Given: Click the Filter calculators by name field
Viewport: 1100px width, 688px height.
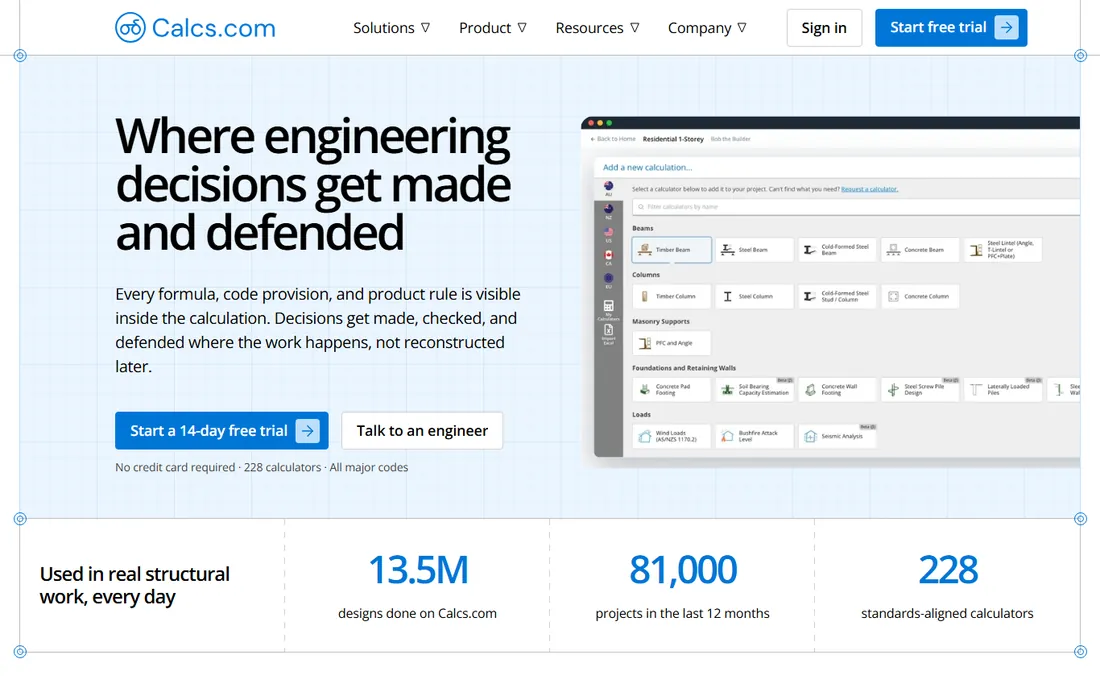Looking at the screenshot, I should (x=856, y=207).
